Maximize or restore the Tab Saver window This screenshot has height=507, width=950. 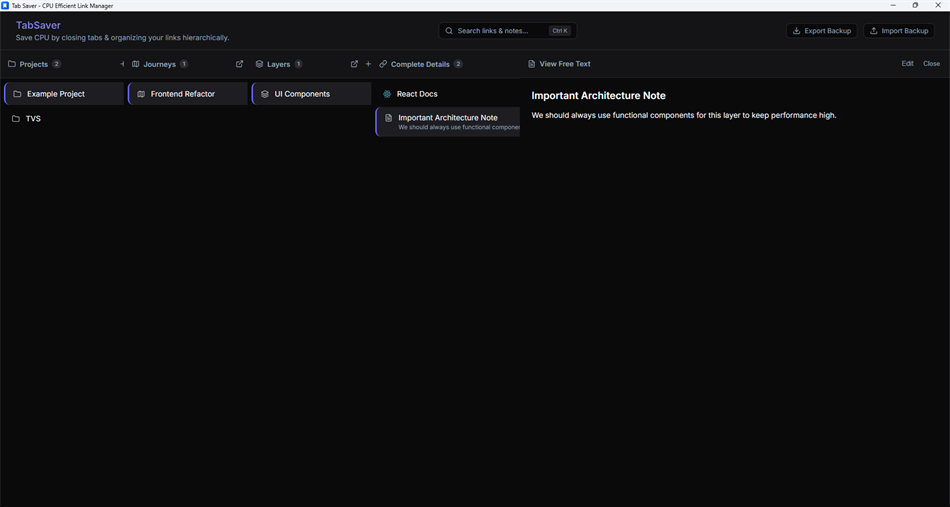pyautogui.click(x=915, y=5)
